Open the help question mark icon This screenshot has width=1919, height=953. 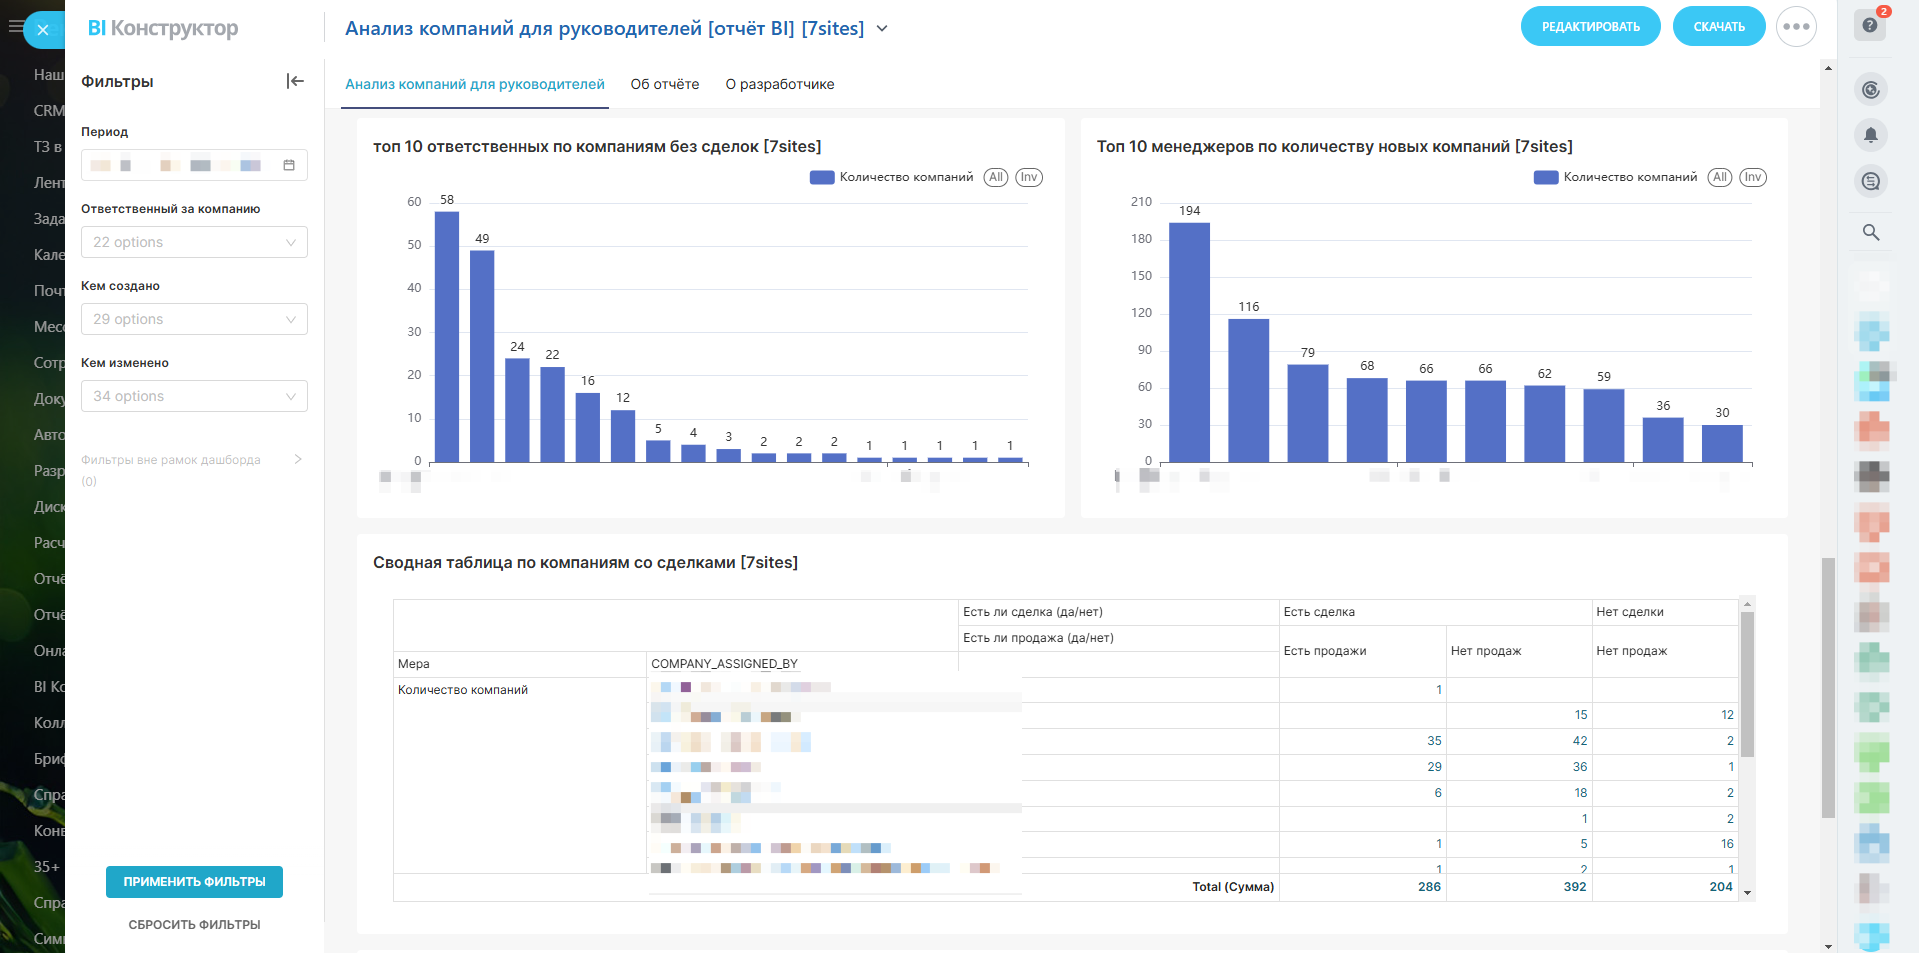click(1870, 25)
